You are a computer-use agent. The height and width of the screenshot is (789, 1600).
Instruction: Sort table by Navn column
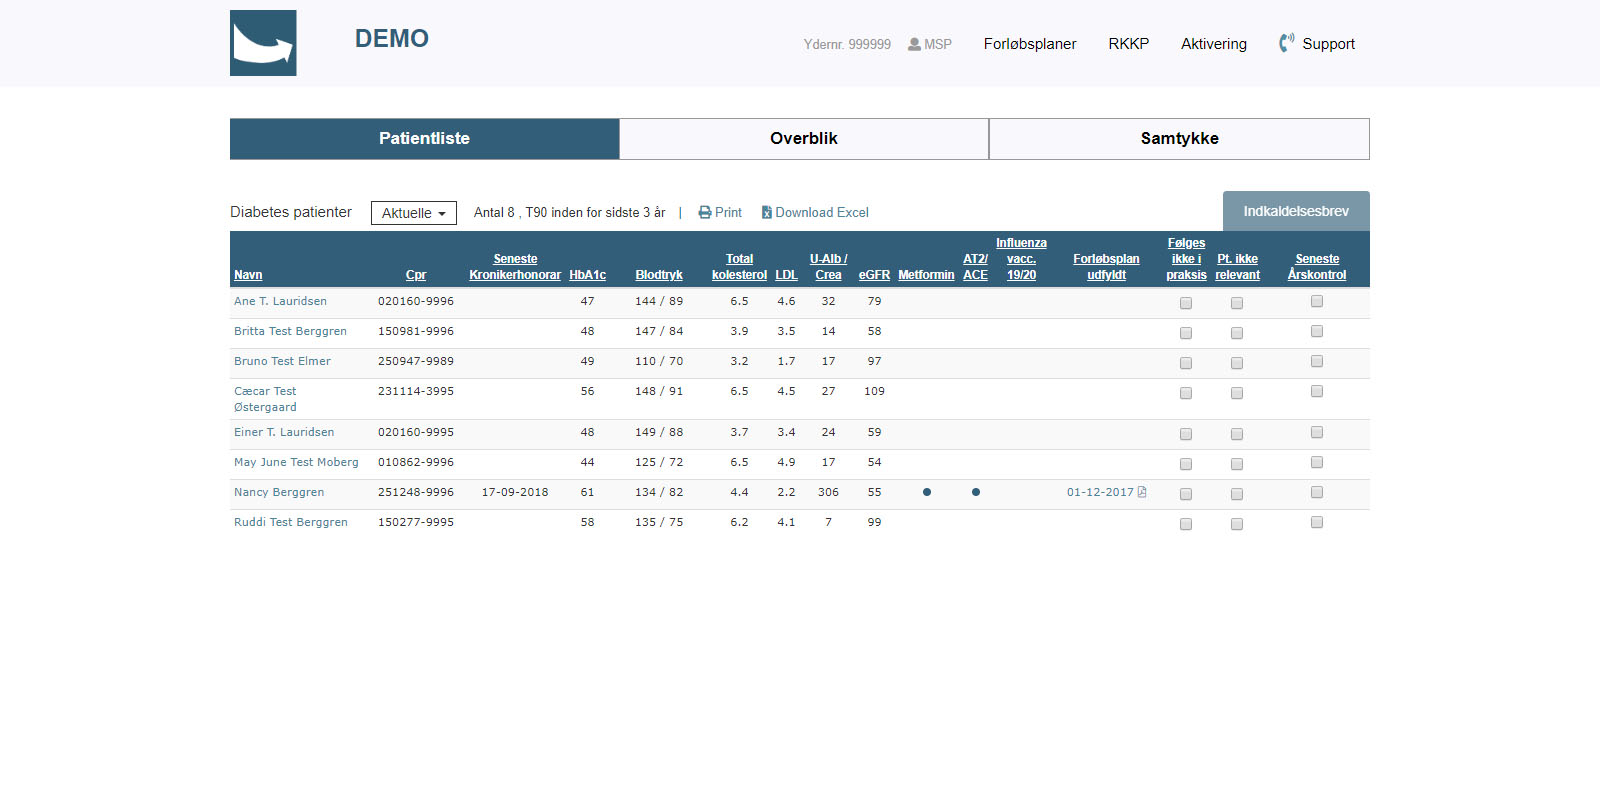[248, 275]
